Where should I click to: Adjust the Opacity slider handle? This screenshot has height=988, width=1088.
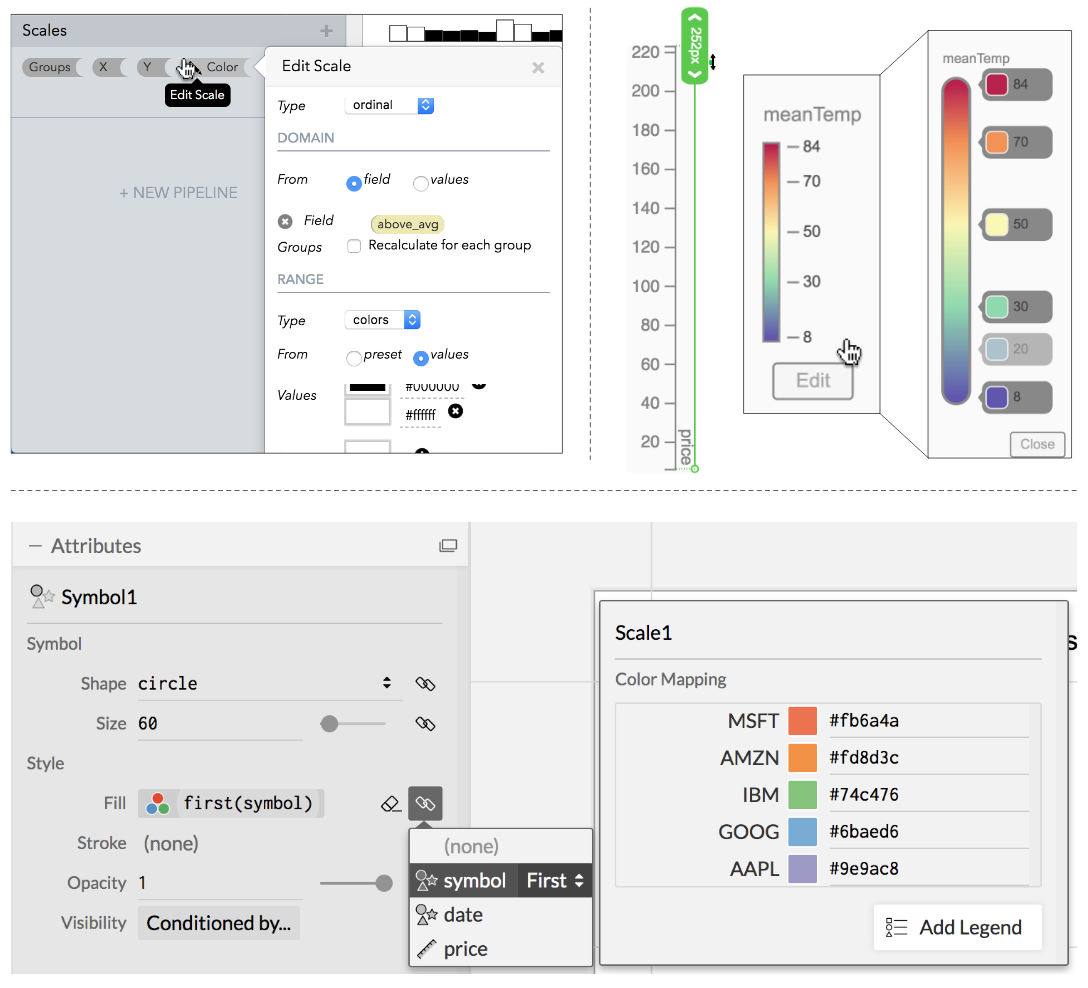[384, 883]
